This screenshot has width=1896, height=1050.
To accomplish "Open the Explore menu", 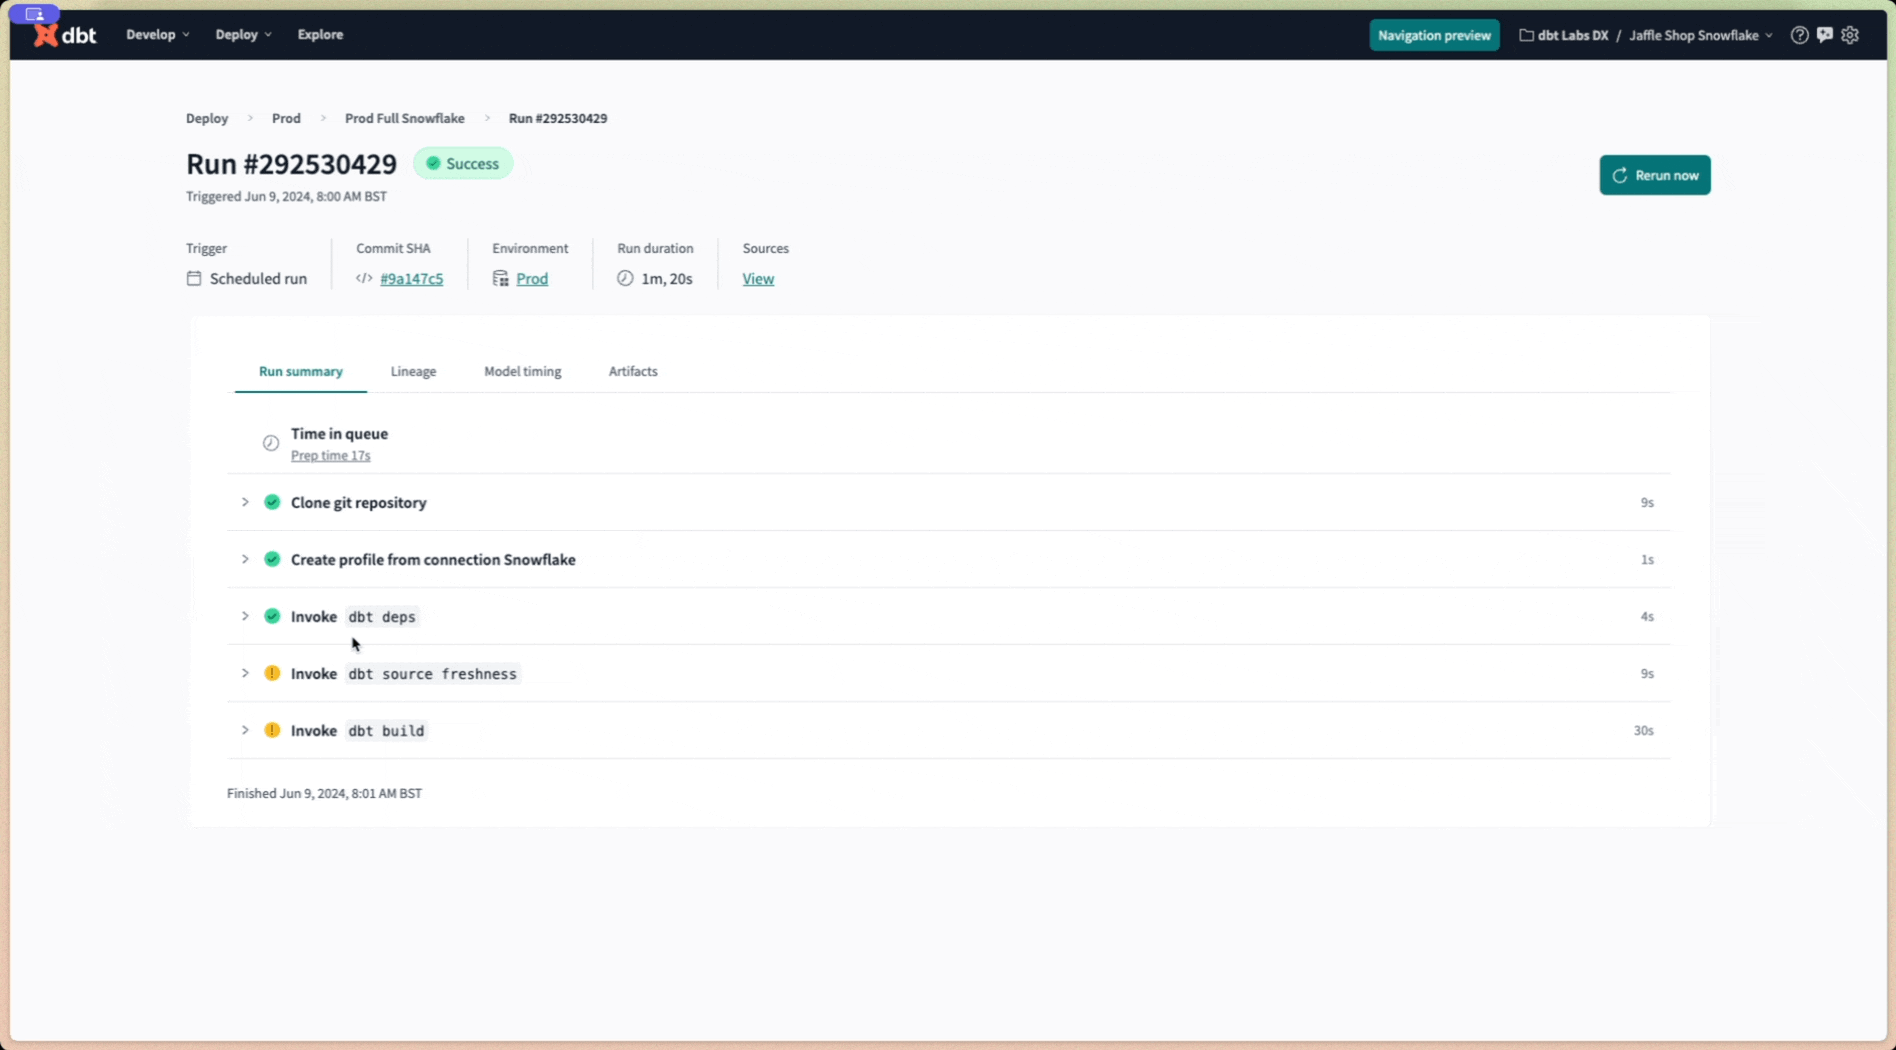I will click(x=320, y=34).
